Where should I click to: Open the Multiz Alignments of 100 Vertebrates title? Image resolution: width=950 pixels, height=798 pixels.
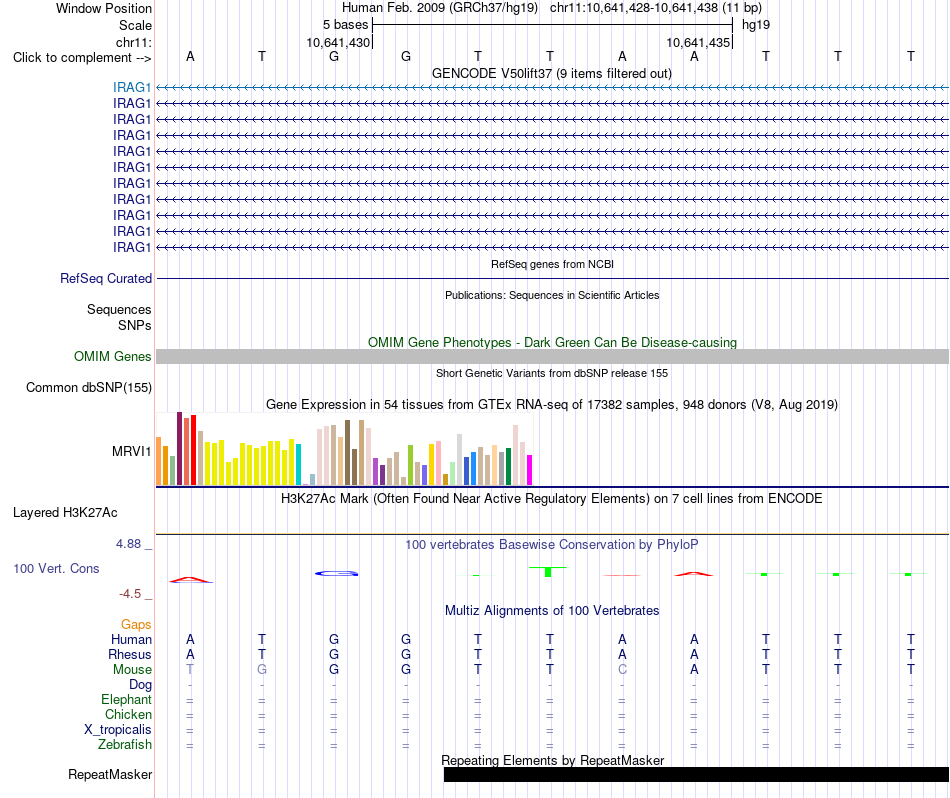point(552,610)
